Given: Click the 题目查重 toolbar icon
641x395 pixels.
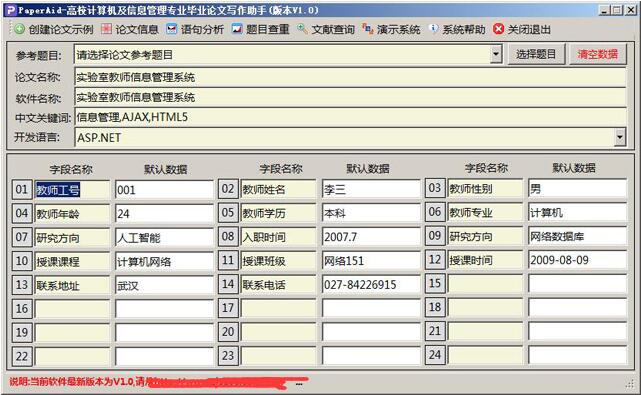Looking at the screenshot, I should pos(237,29).
